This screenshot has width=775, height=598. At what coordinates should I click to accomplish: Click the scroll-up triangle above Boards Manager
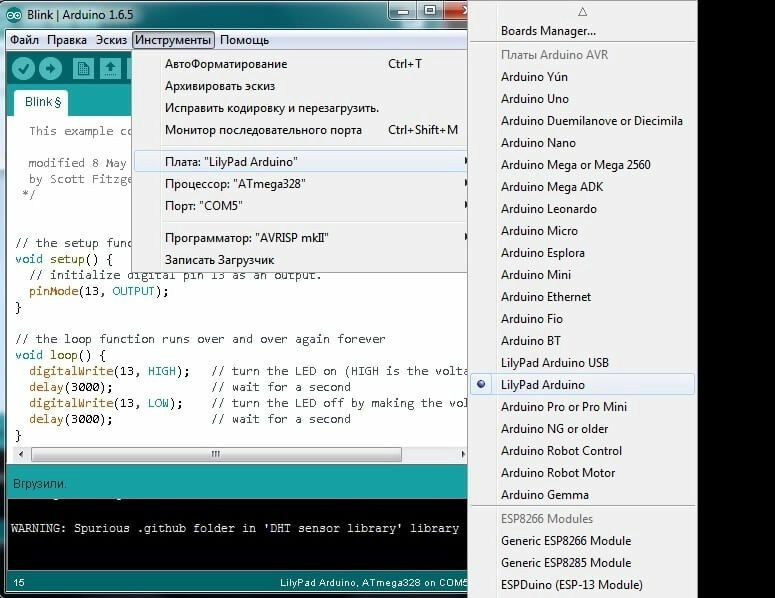(x=582, y=11)
